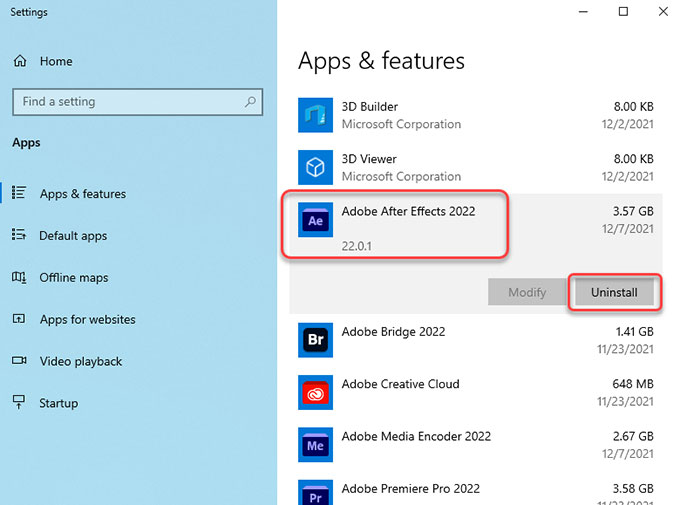Click the 3.58 GB size value
Image resolution: width=680 pixels, height=505 pixels.
(x=633, y=489)
